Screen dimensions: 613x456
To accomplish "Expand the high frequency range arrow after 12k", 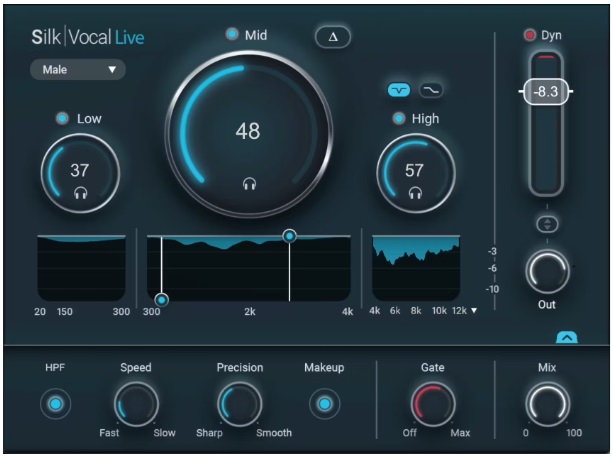I will pos(474,311).
